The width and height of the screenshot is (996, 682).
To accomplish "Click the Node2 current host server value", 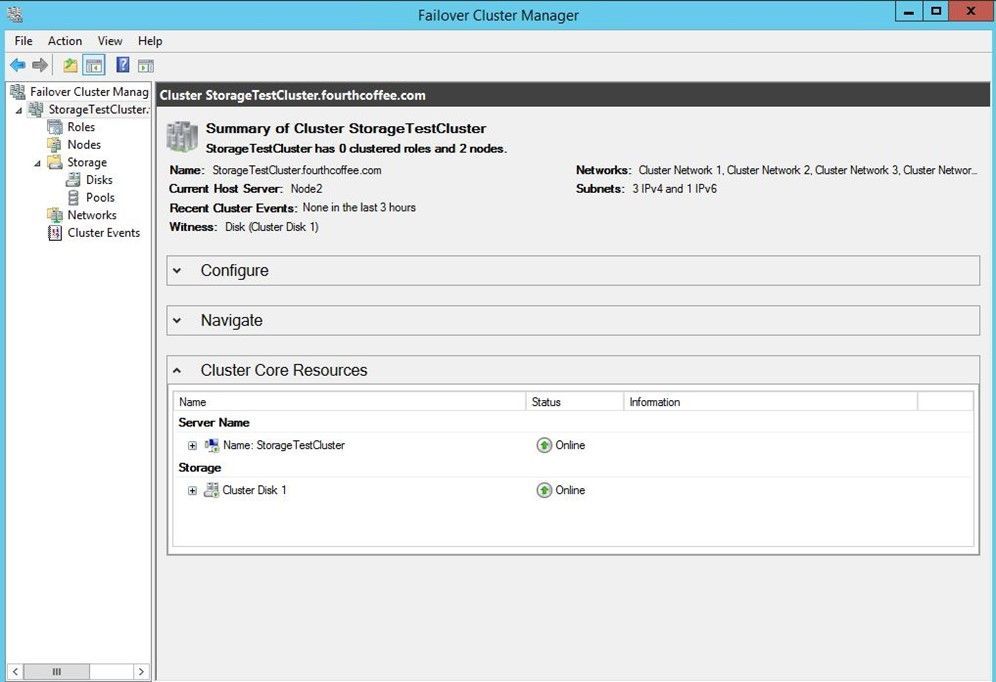I will click(307, 189).
